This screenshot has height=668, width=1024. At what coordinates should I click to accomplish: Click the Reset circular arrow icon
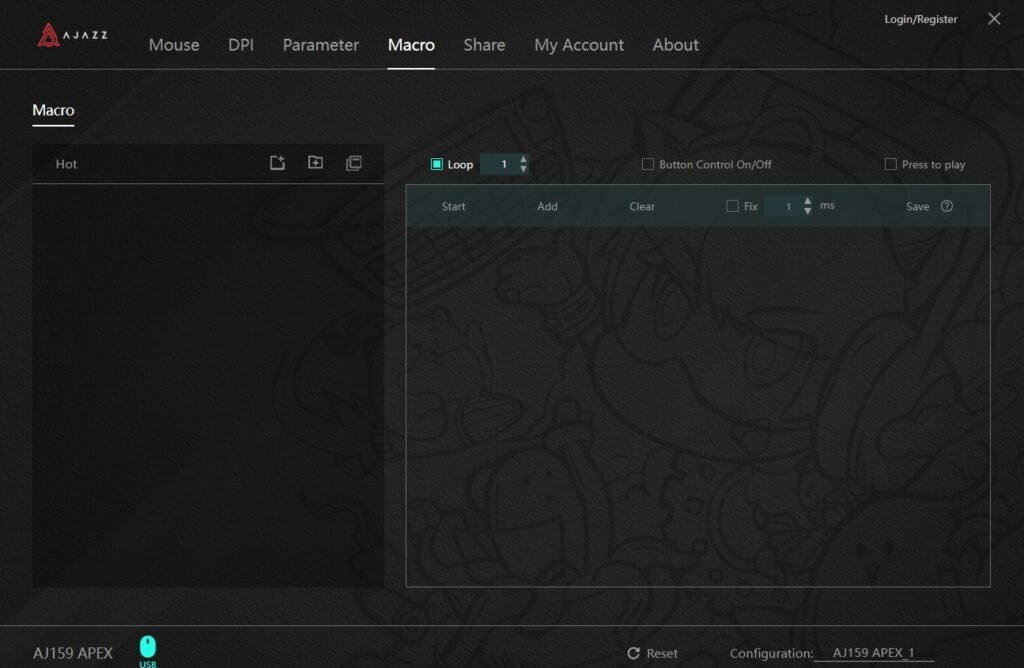tap(633, 653)
